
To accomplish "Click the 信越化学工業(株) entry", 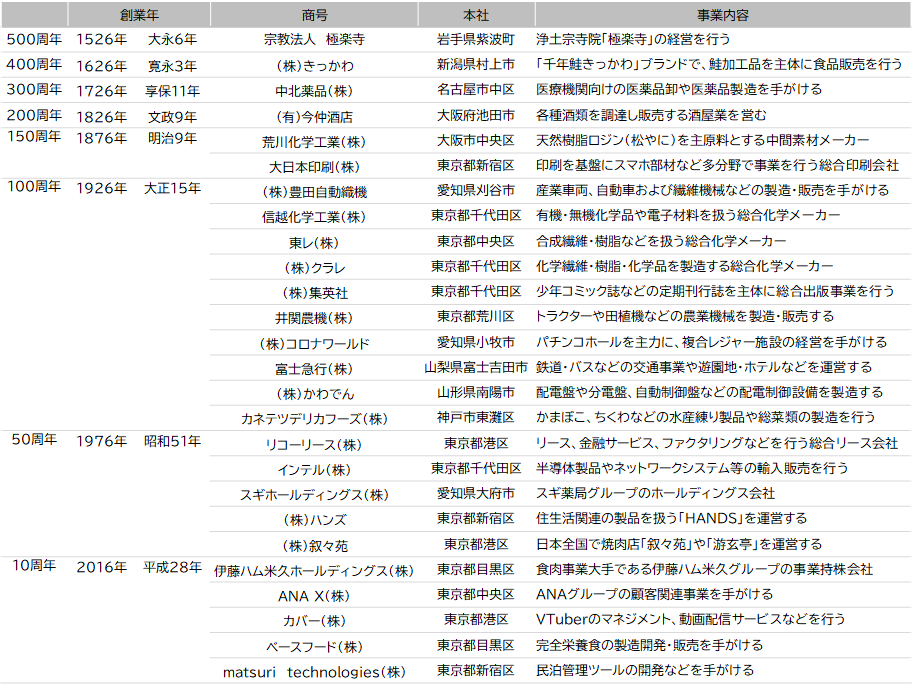I will pyautogui.click(x=314, y=217).
